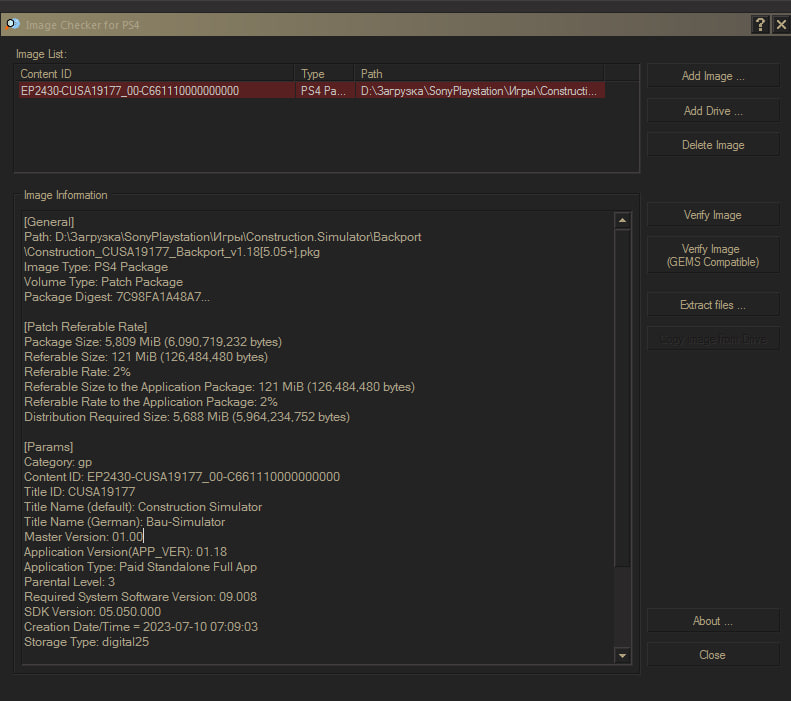Click the Close button at bottom right

coord(713,655)
